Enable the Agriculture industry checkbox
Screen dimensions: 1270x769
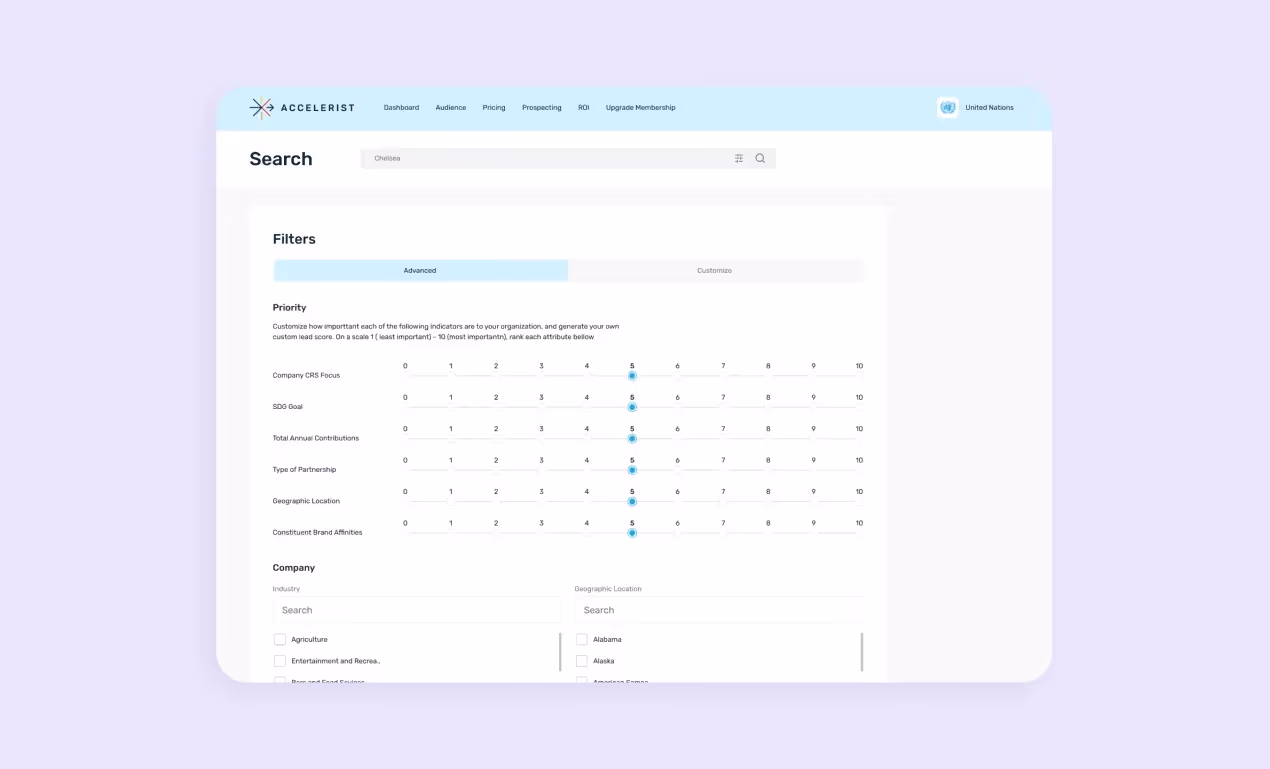click(x=280, y=639)
